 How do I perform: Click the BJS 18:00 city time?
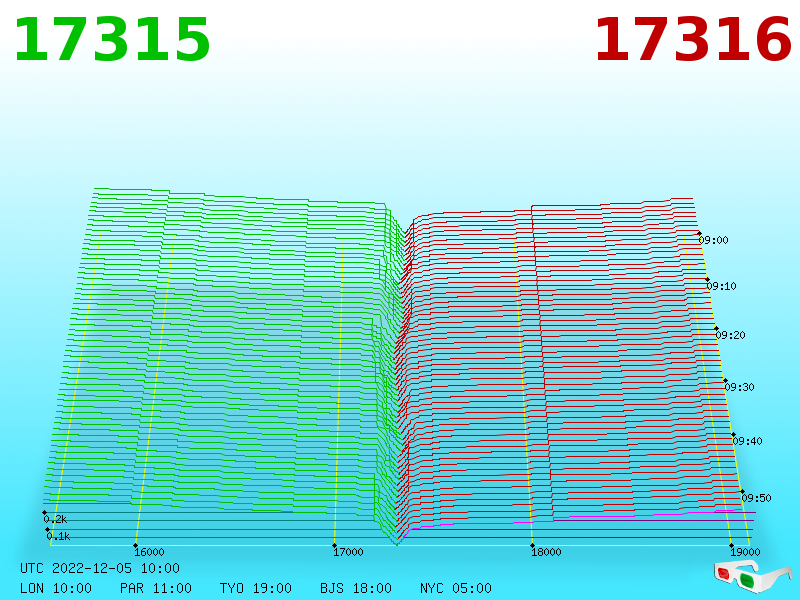[x=356, y=588]
